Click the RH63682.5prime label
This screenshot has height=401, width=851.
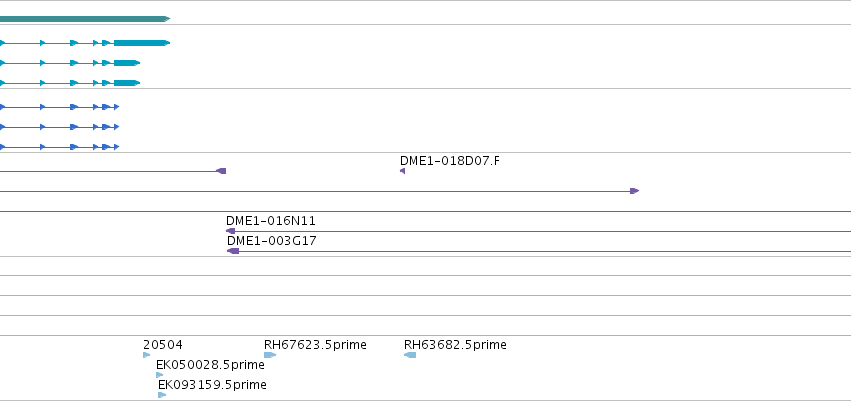[x=455, y=345]
